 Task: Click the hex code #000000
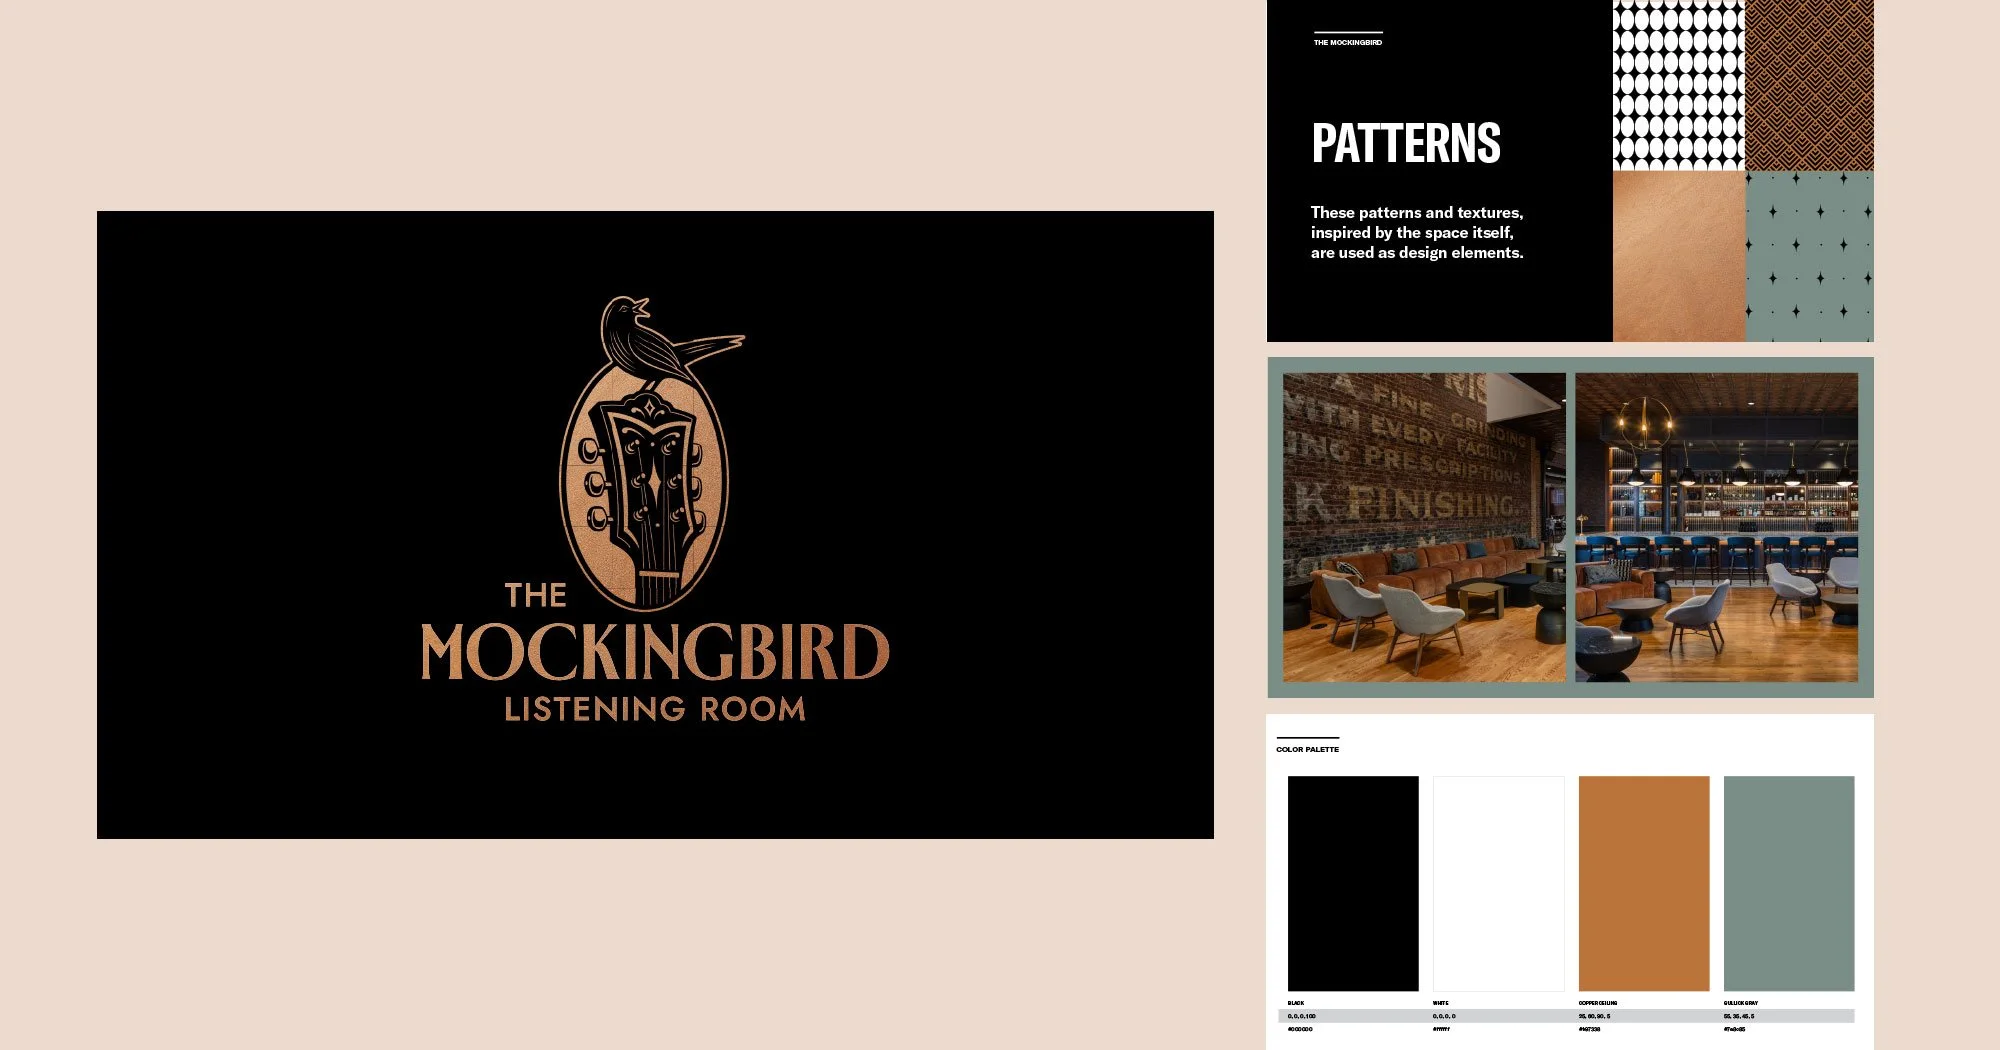click(1300, 1029)
